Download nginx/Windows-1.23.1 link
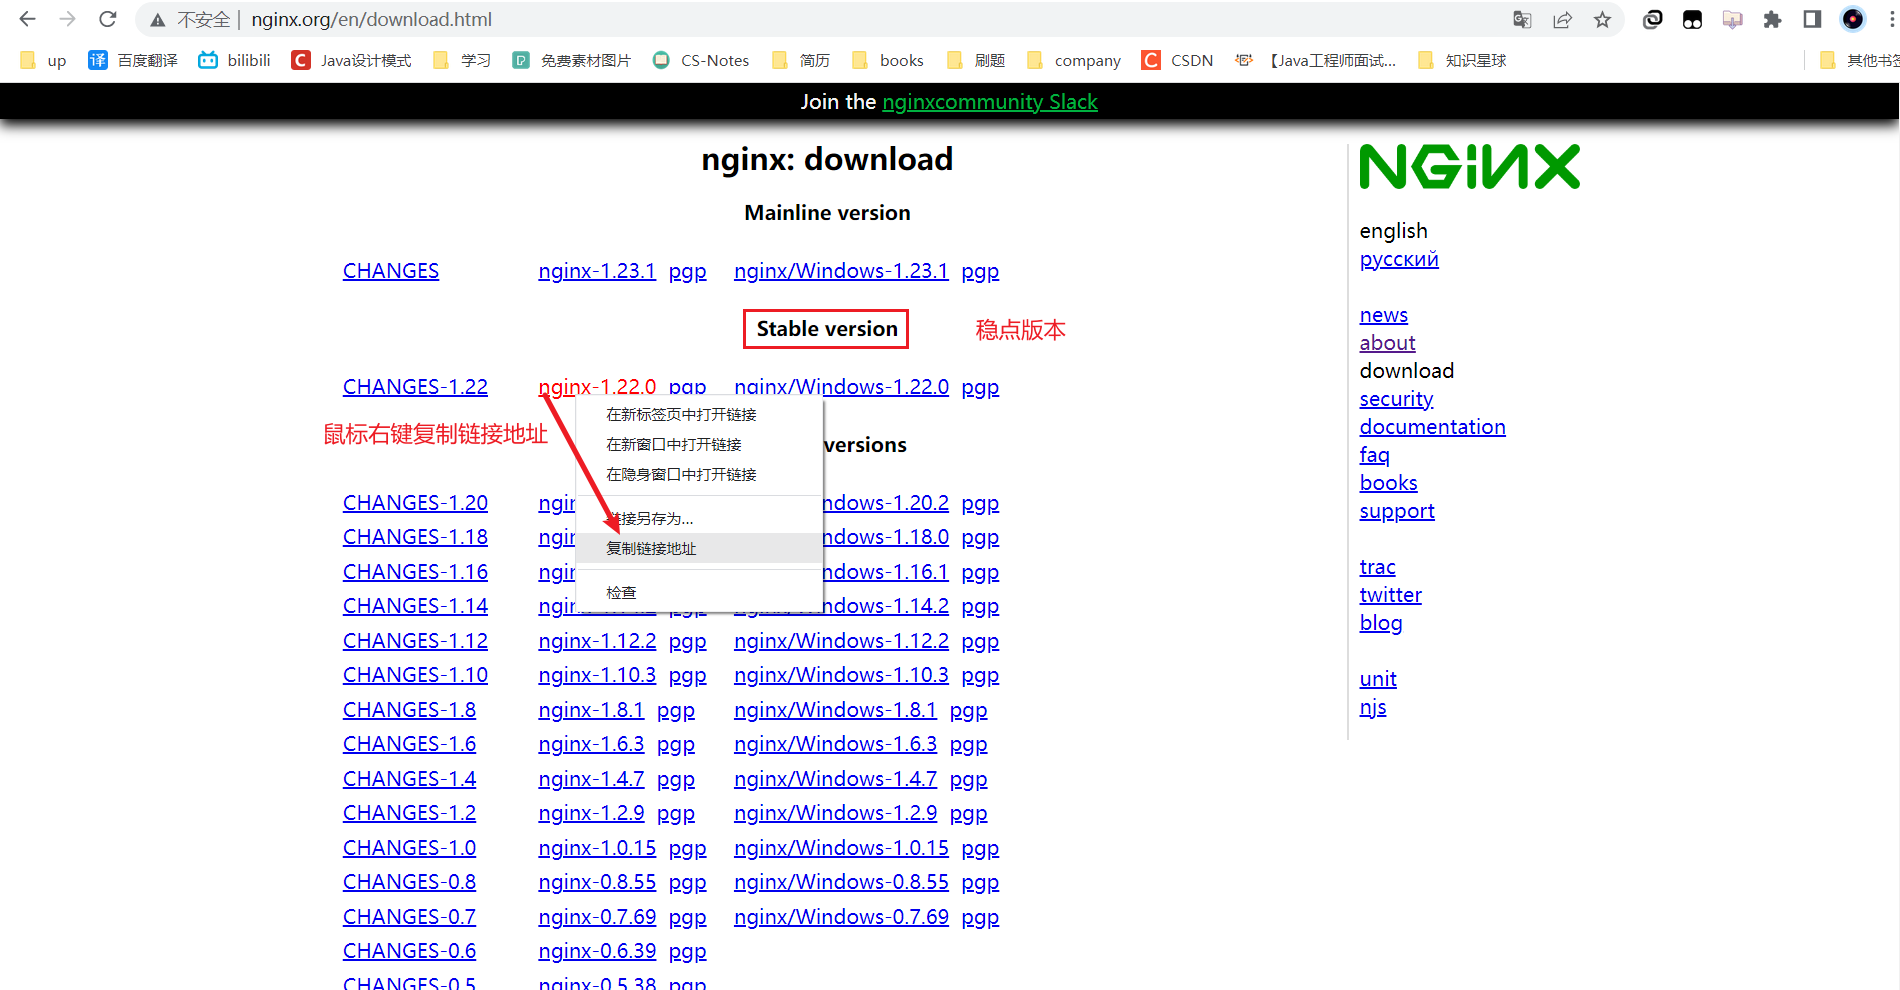Viewport: 1900px width, 990px height. [x=841, y=271]
